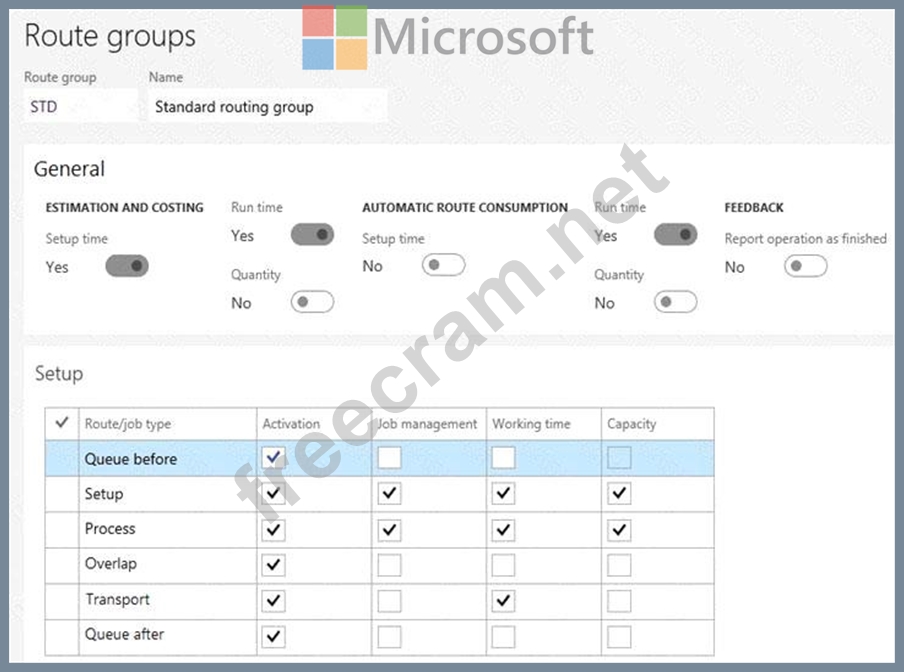
Task: Uncheck Working time in the Process row
Action: (503, 530)
